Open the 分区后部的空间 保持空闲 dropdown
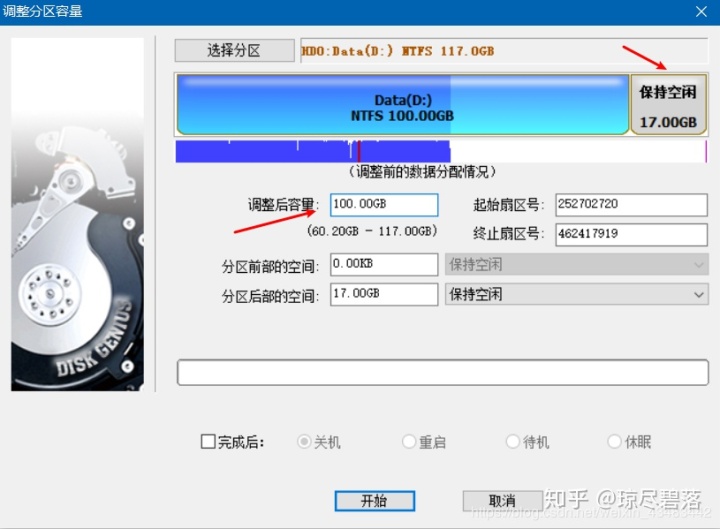This screenshot has height=529, width=720. click(x=577, y=294)
